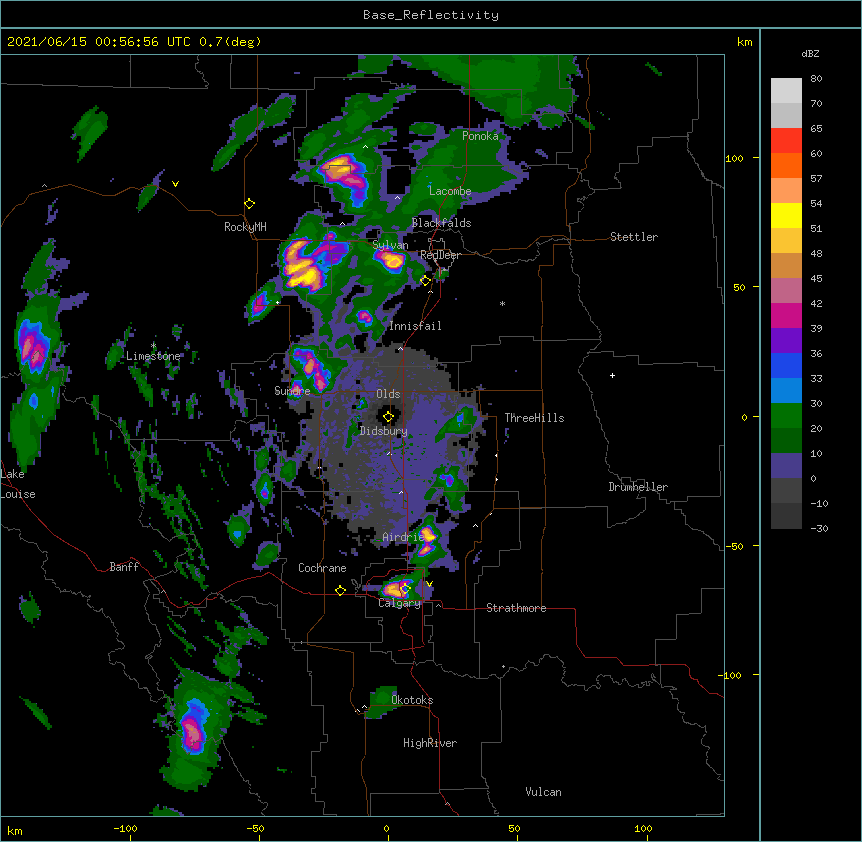Viewport: 862px width, 842px height.
Task: Click the Drumheller label
Action: pos(638,487)
